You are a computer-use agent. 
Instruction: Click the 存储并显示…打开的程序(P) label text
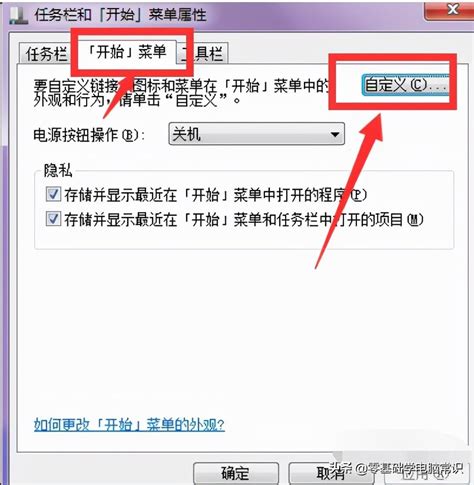pyautogui.click(x=215, y=195)
